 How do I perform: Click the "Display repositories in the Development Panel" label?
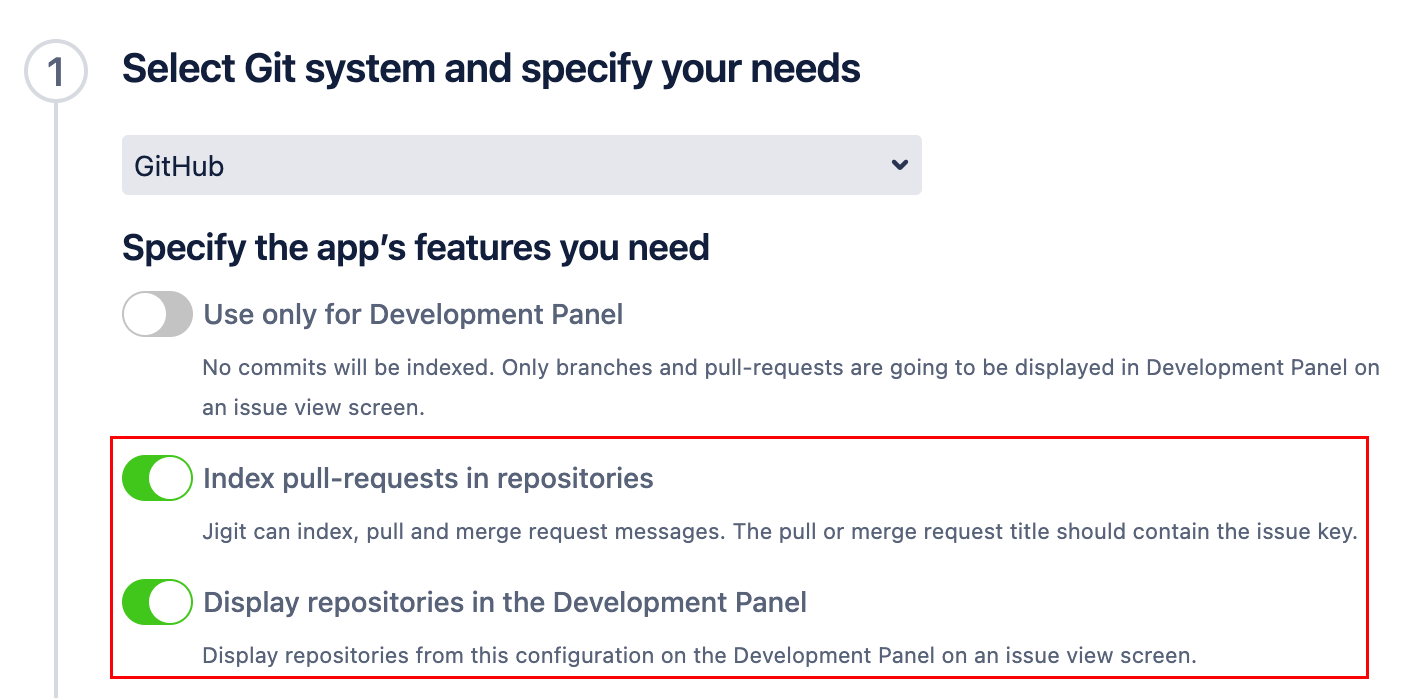[x=505, y=603]
